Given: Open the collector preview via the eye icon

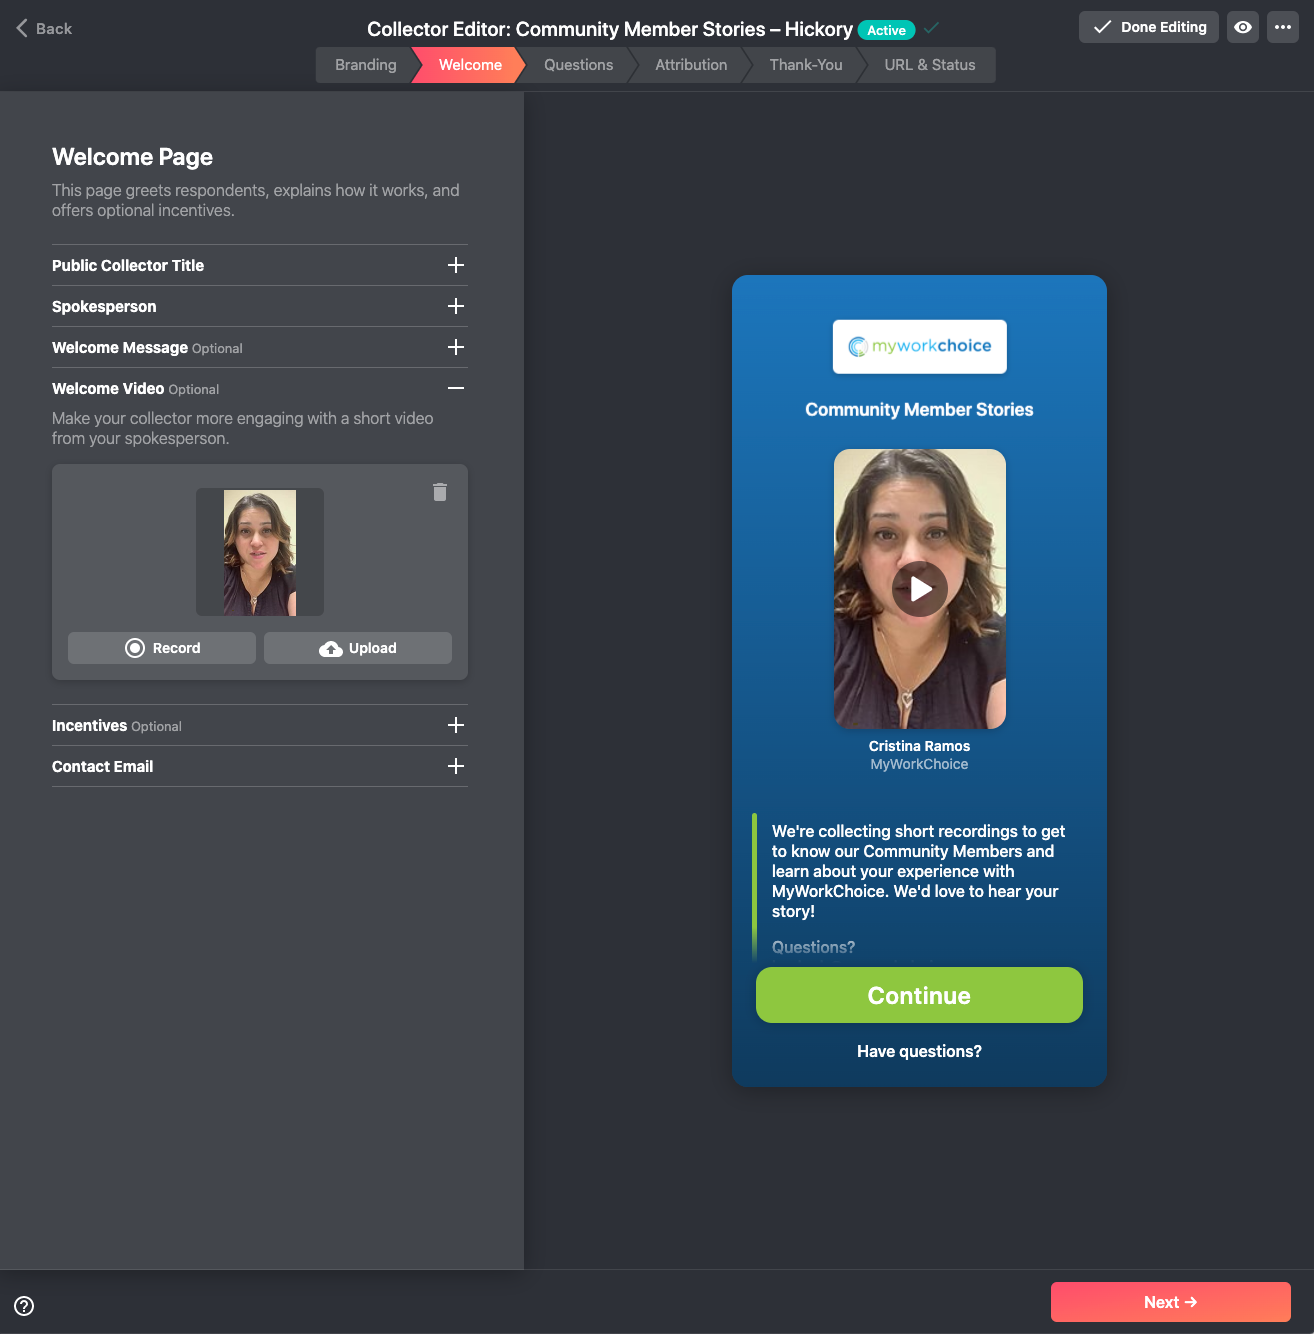Looking at the screenshot, I should pos(1242,27).
